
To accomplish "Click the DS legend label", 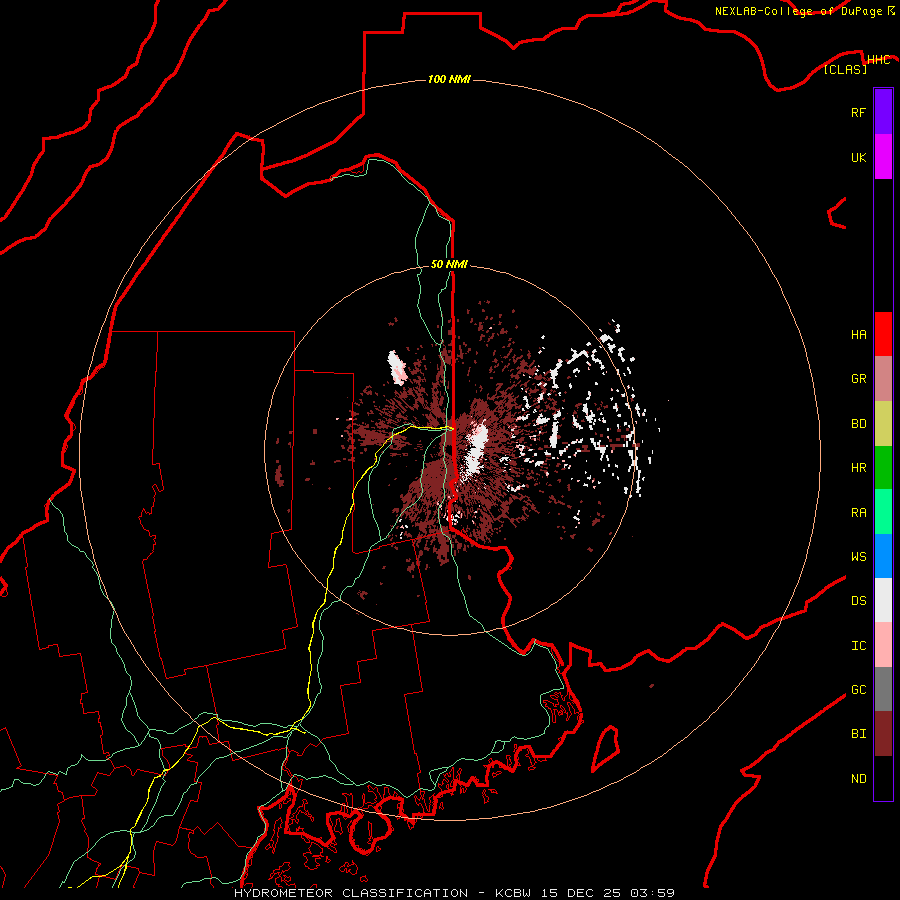I will 858,601.
